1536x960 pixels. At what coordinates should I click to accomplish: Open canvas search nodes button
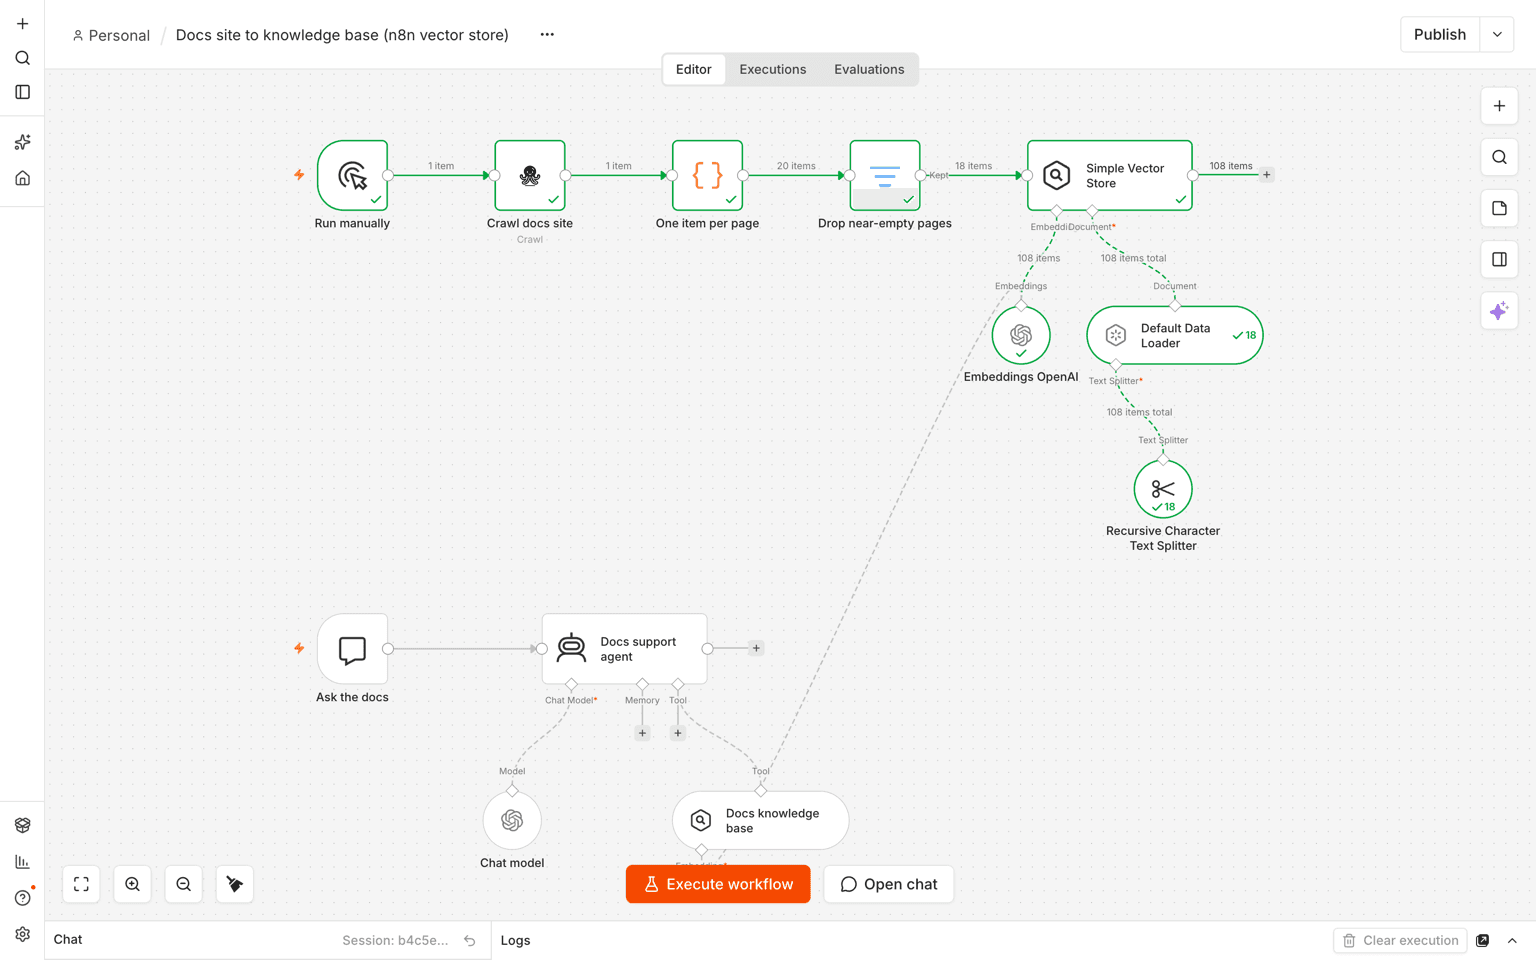pyautogui.click(x=1499, y=157)
